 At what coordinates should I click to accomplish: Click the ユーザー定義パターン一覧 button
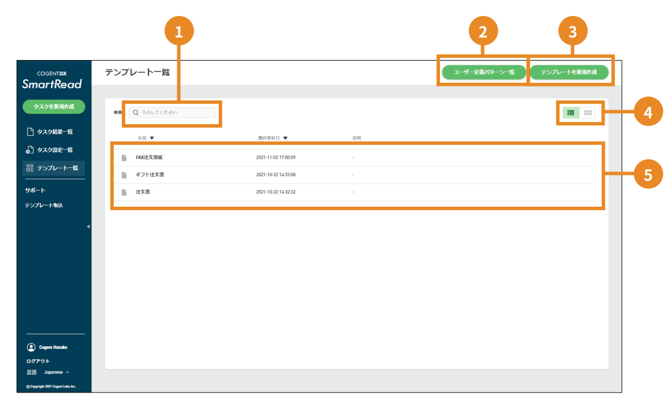(x=483, y=72)
